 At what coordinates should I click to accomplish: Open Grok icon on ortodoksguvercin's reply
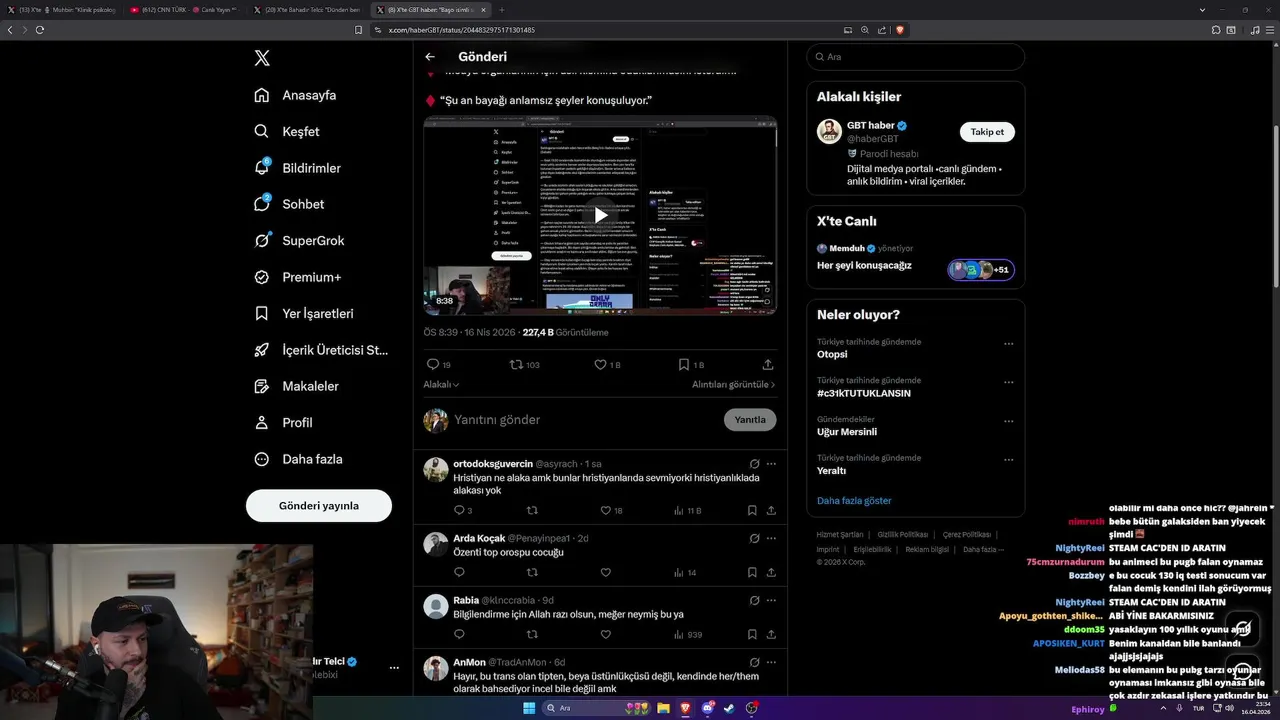click(x=754, y=464)
